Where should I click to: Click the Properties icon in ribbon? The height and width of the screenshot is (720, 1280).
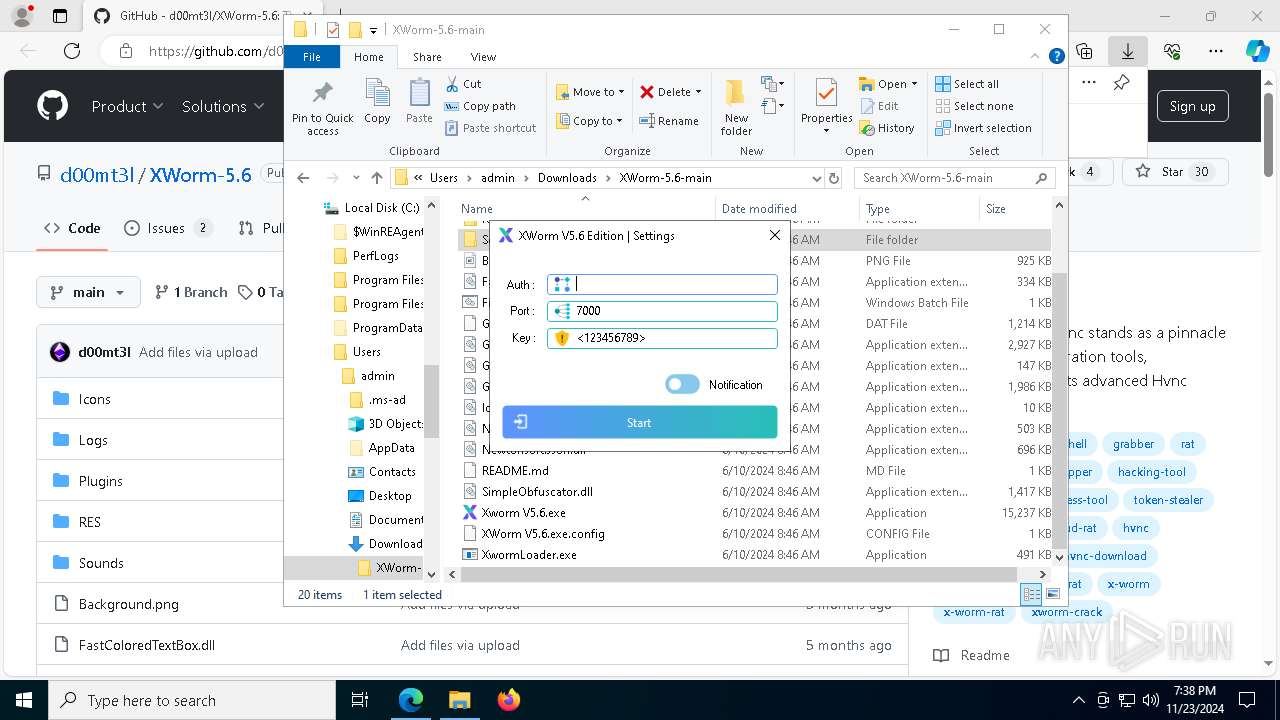click(826, 107)
